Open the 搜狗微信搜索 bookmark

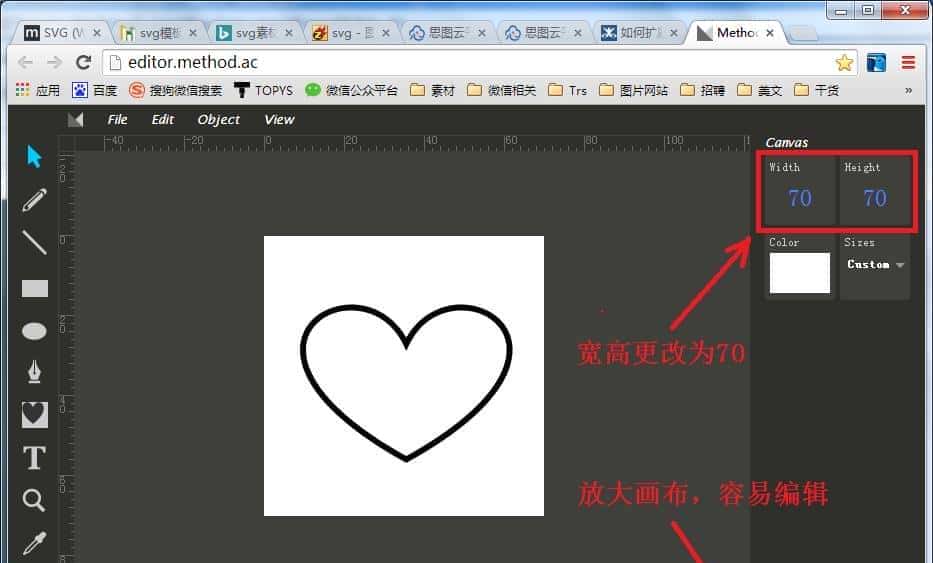176,90
